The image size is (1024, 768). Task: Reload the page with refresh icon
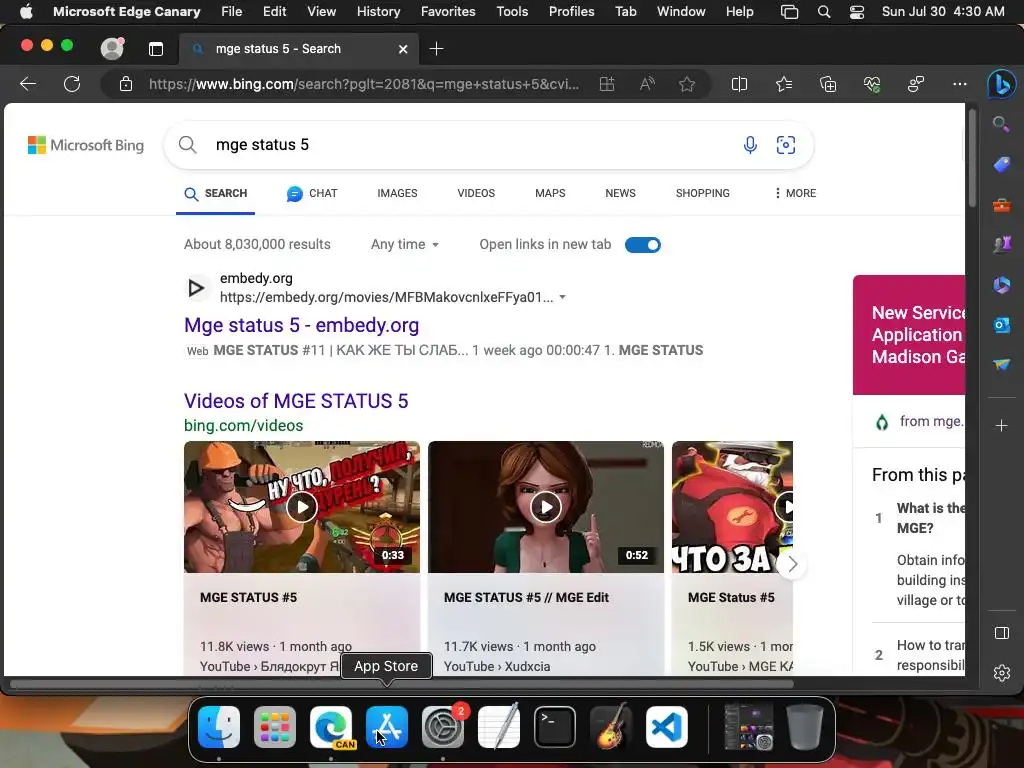tap(72, 84)
